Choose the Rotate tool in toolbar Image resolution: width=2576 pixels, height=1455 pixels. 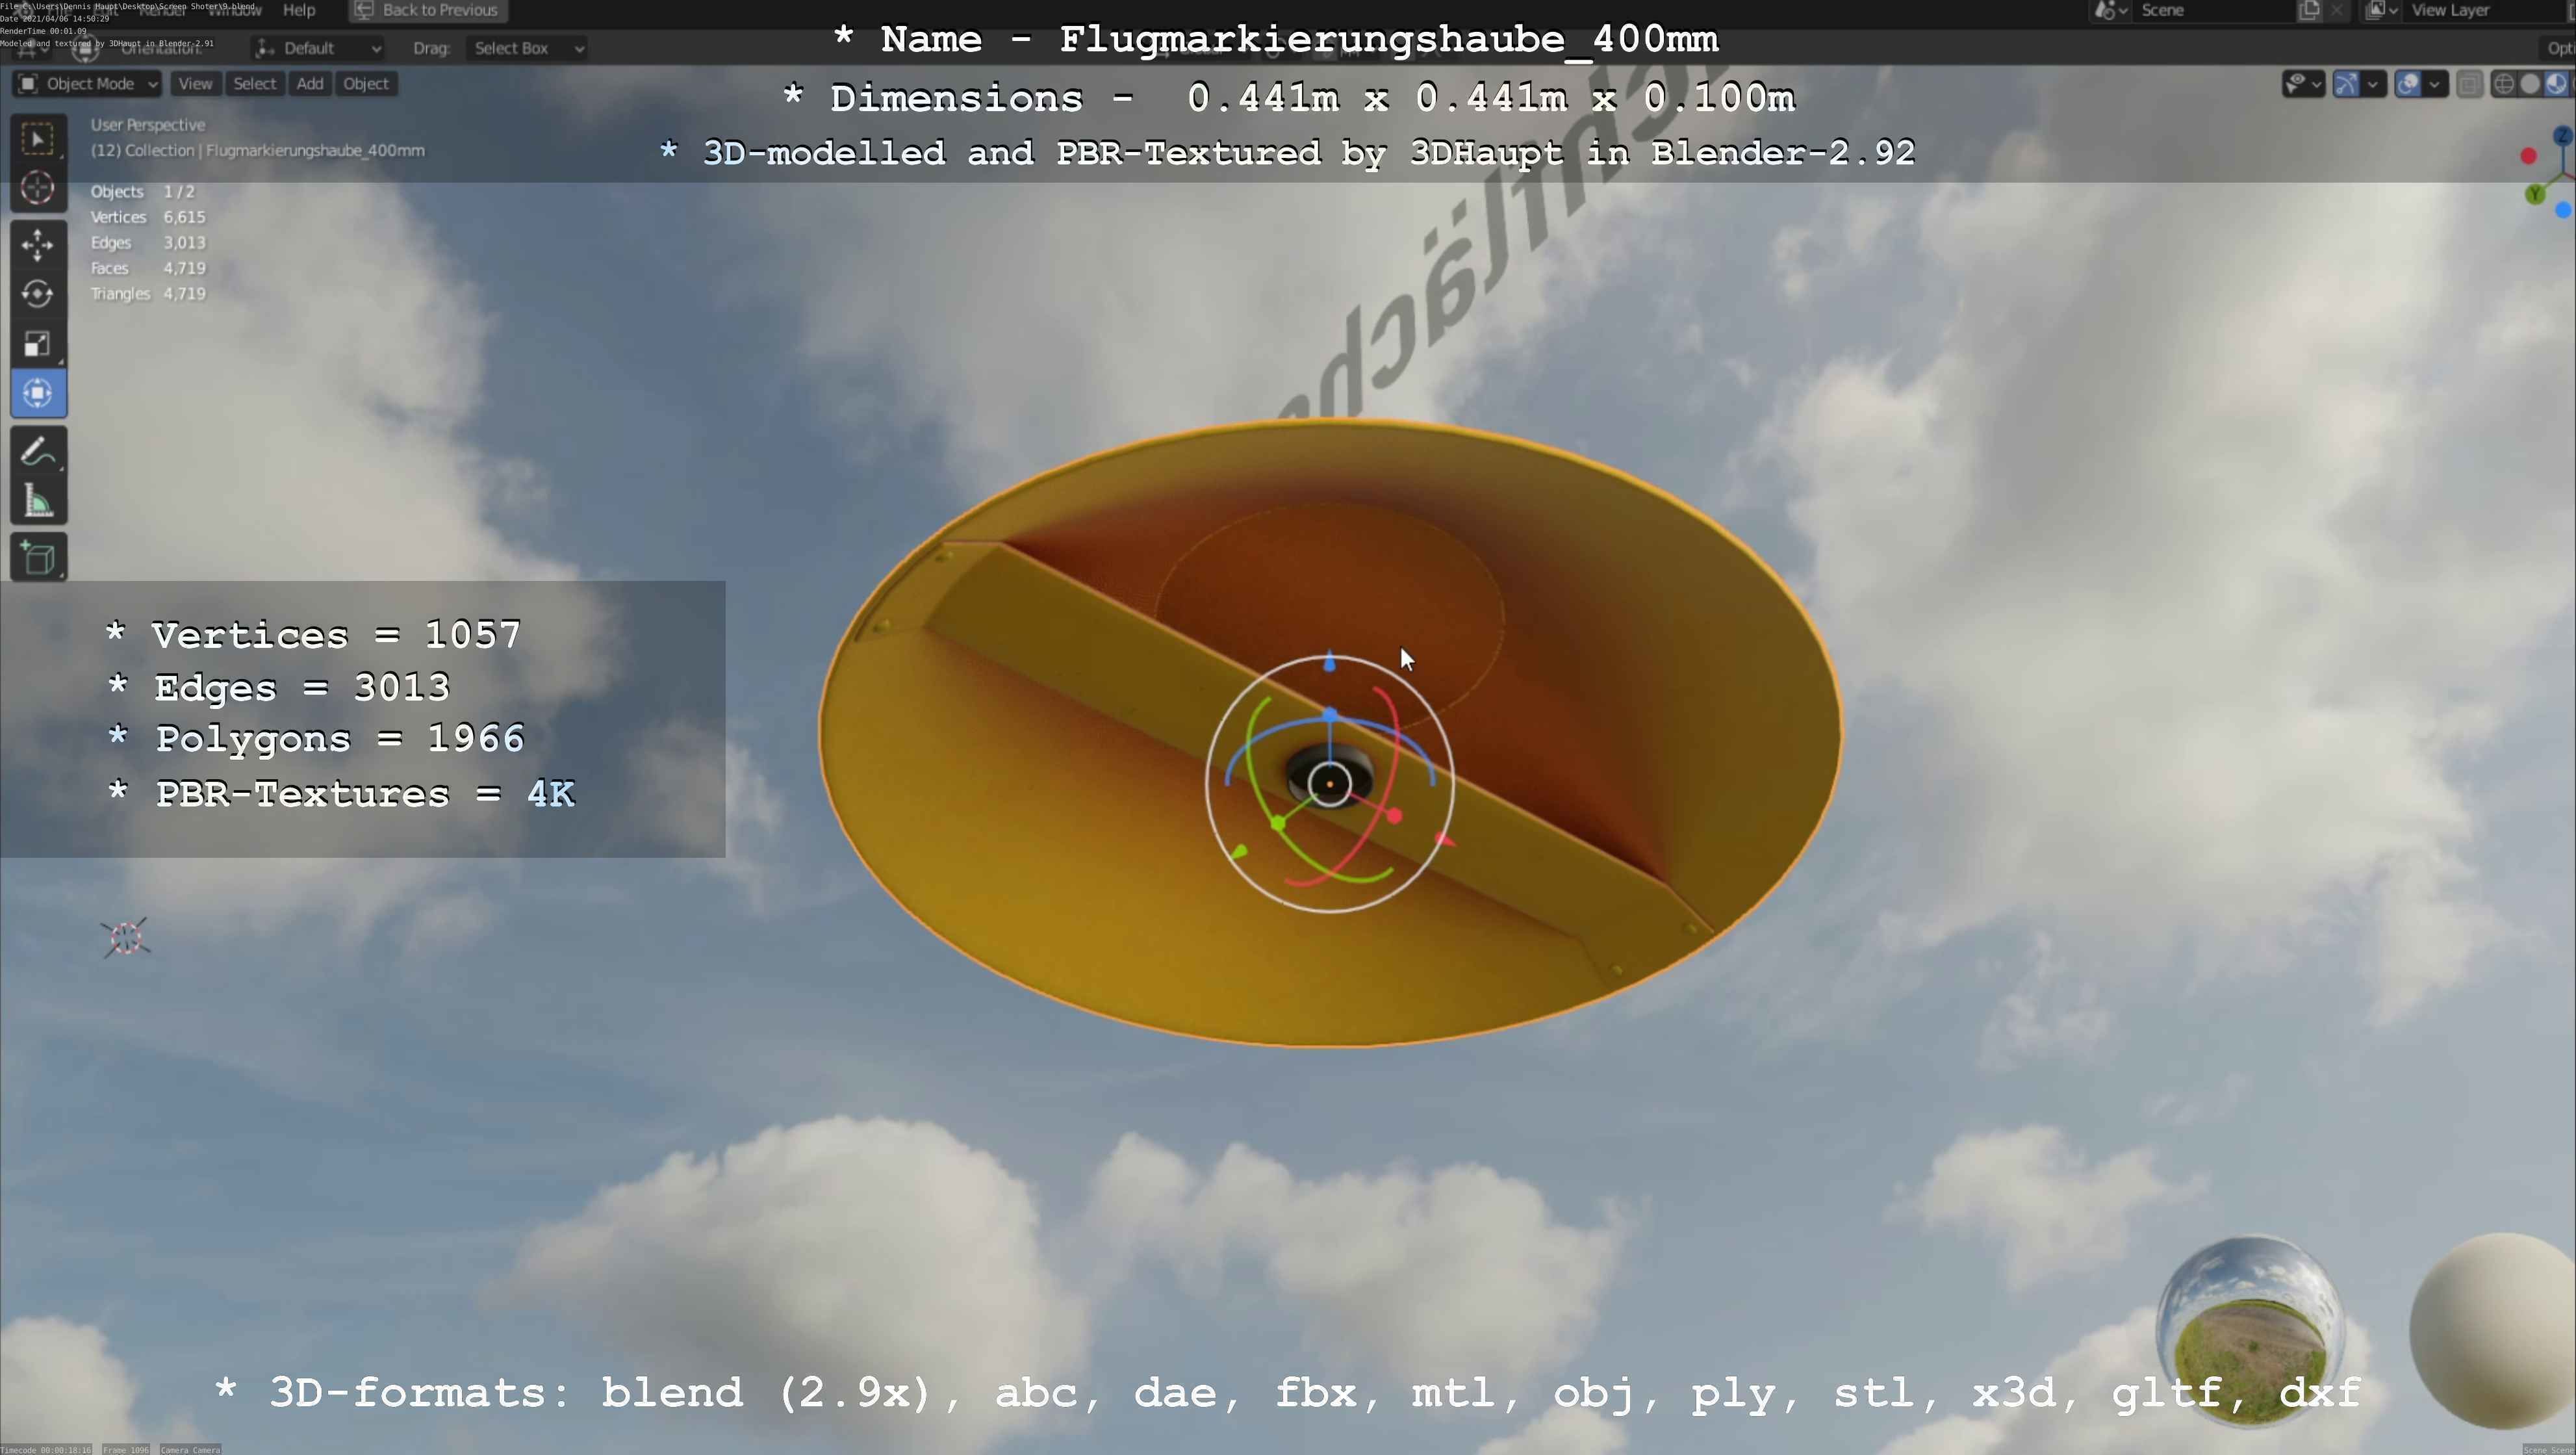pyautogui.click(x=38, y=294)
